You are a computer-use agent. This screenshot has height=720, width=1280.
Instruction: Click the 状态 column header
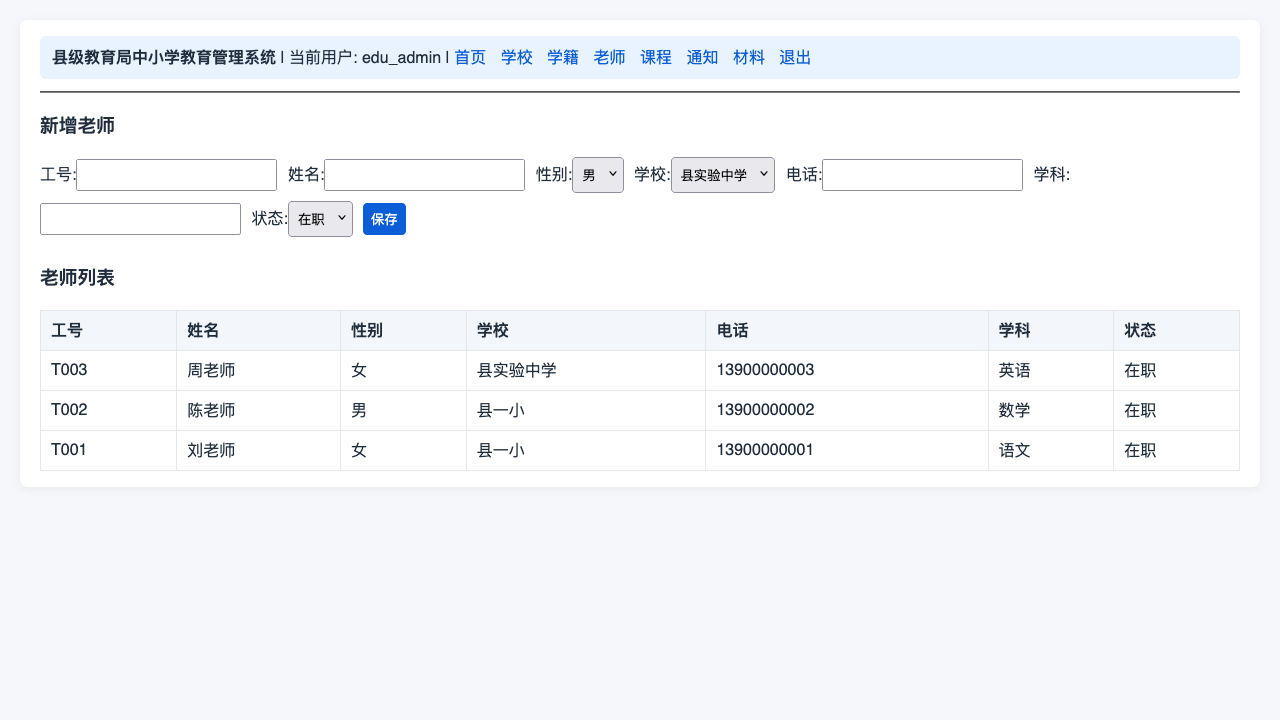point(1176,330)
